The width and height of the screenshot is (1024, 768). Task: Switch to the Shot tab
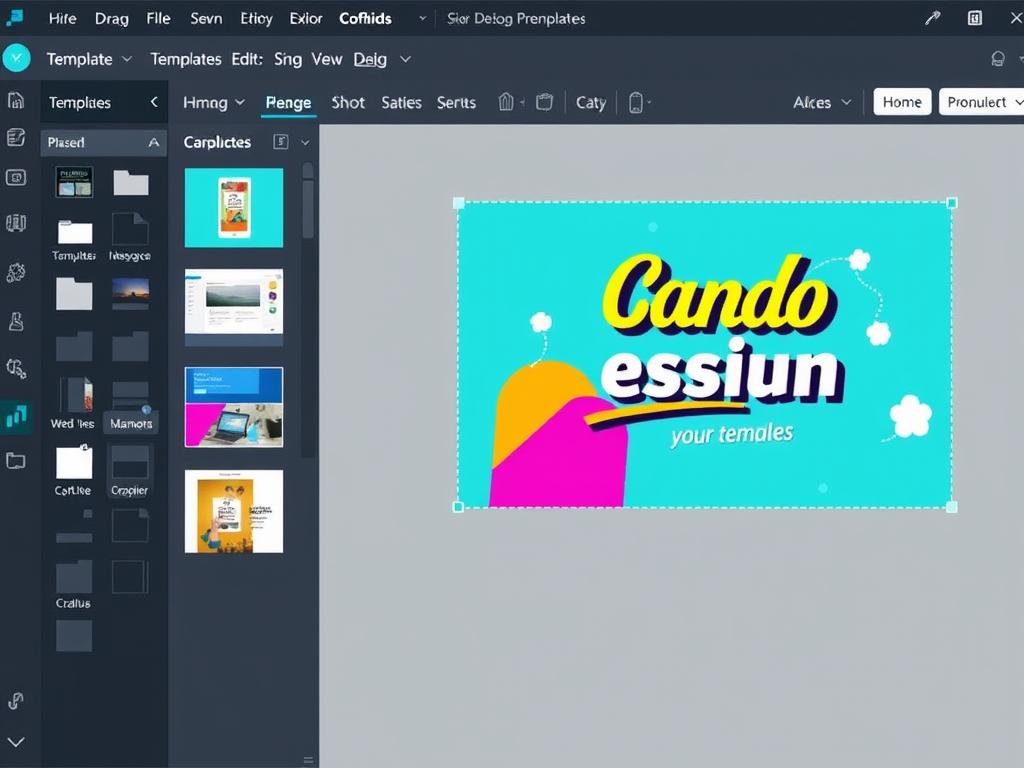pyautogui.click(x=347, y=103)
